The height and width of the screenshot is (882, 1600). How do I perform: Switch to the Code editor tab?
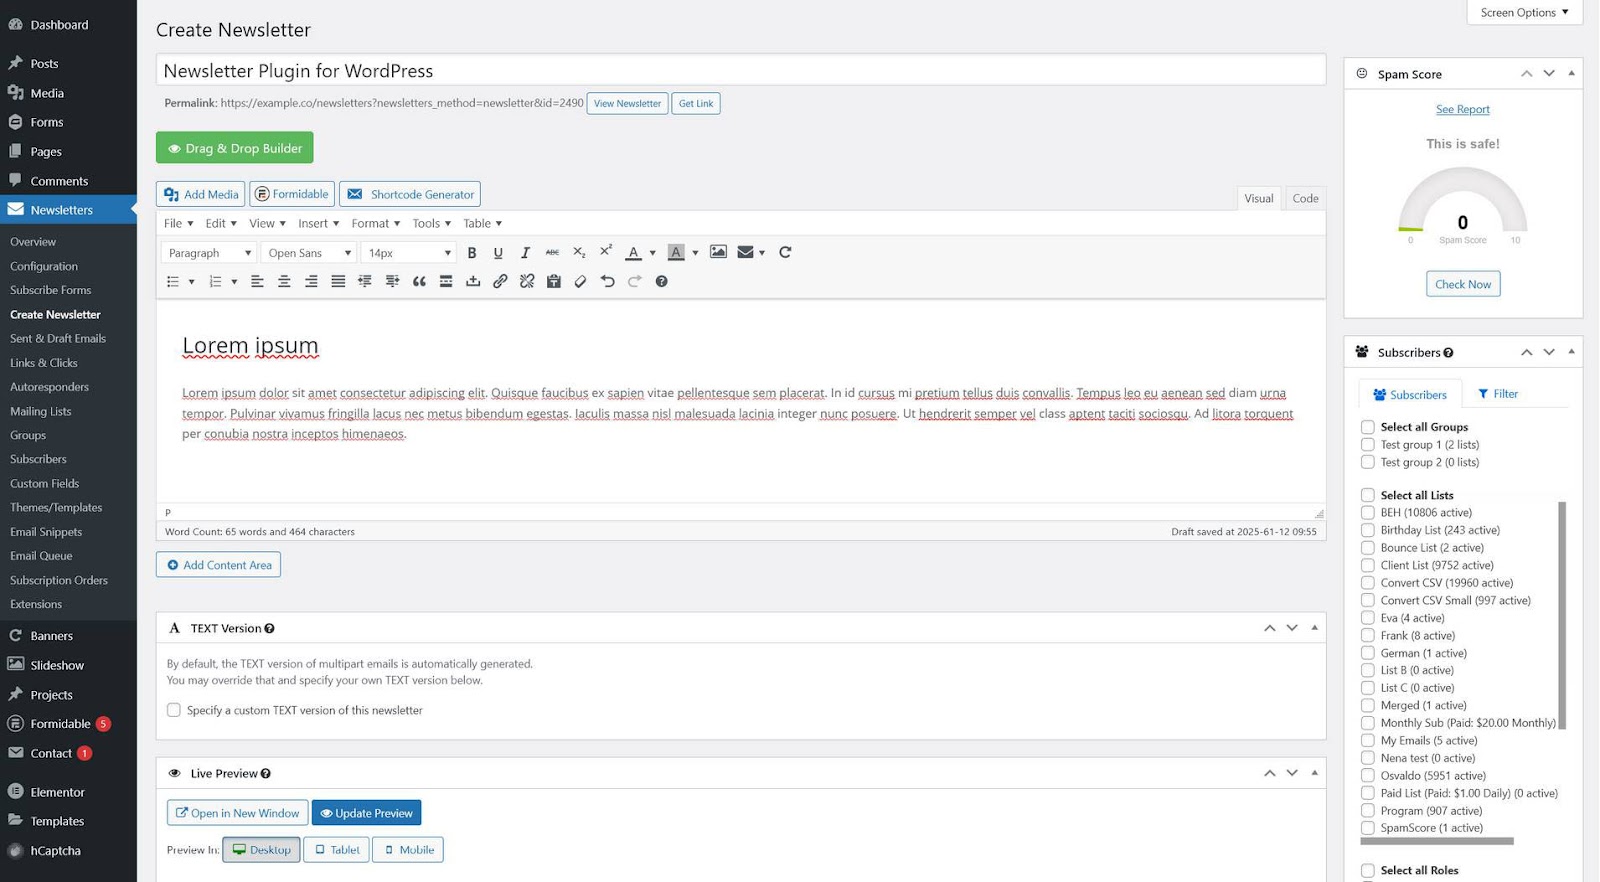1305,198
